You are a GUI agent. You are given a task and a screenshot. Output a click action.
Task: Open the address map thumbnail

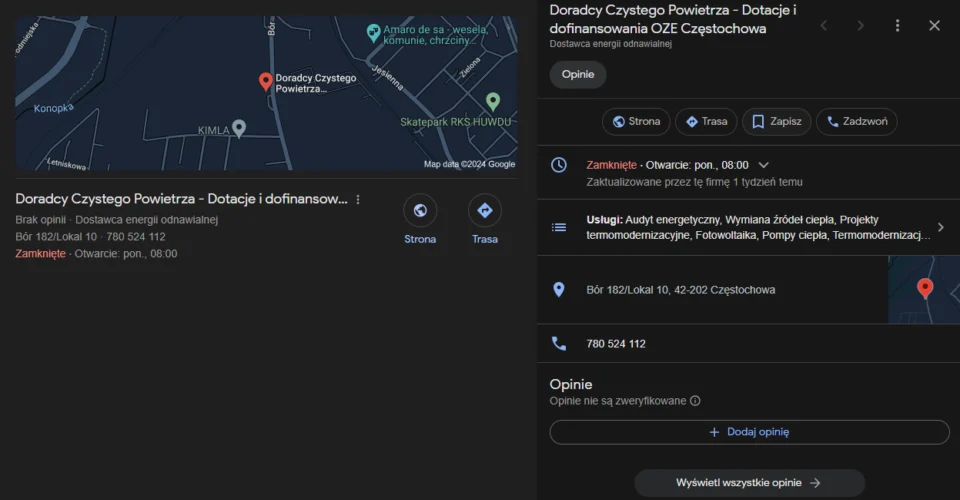point(923,290)
